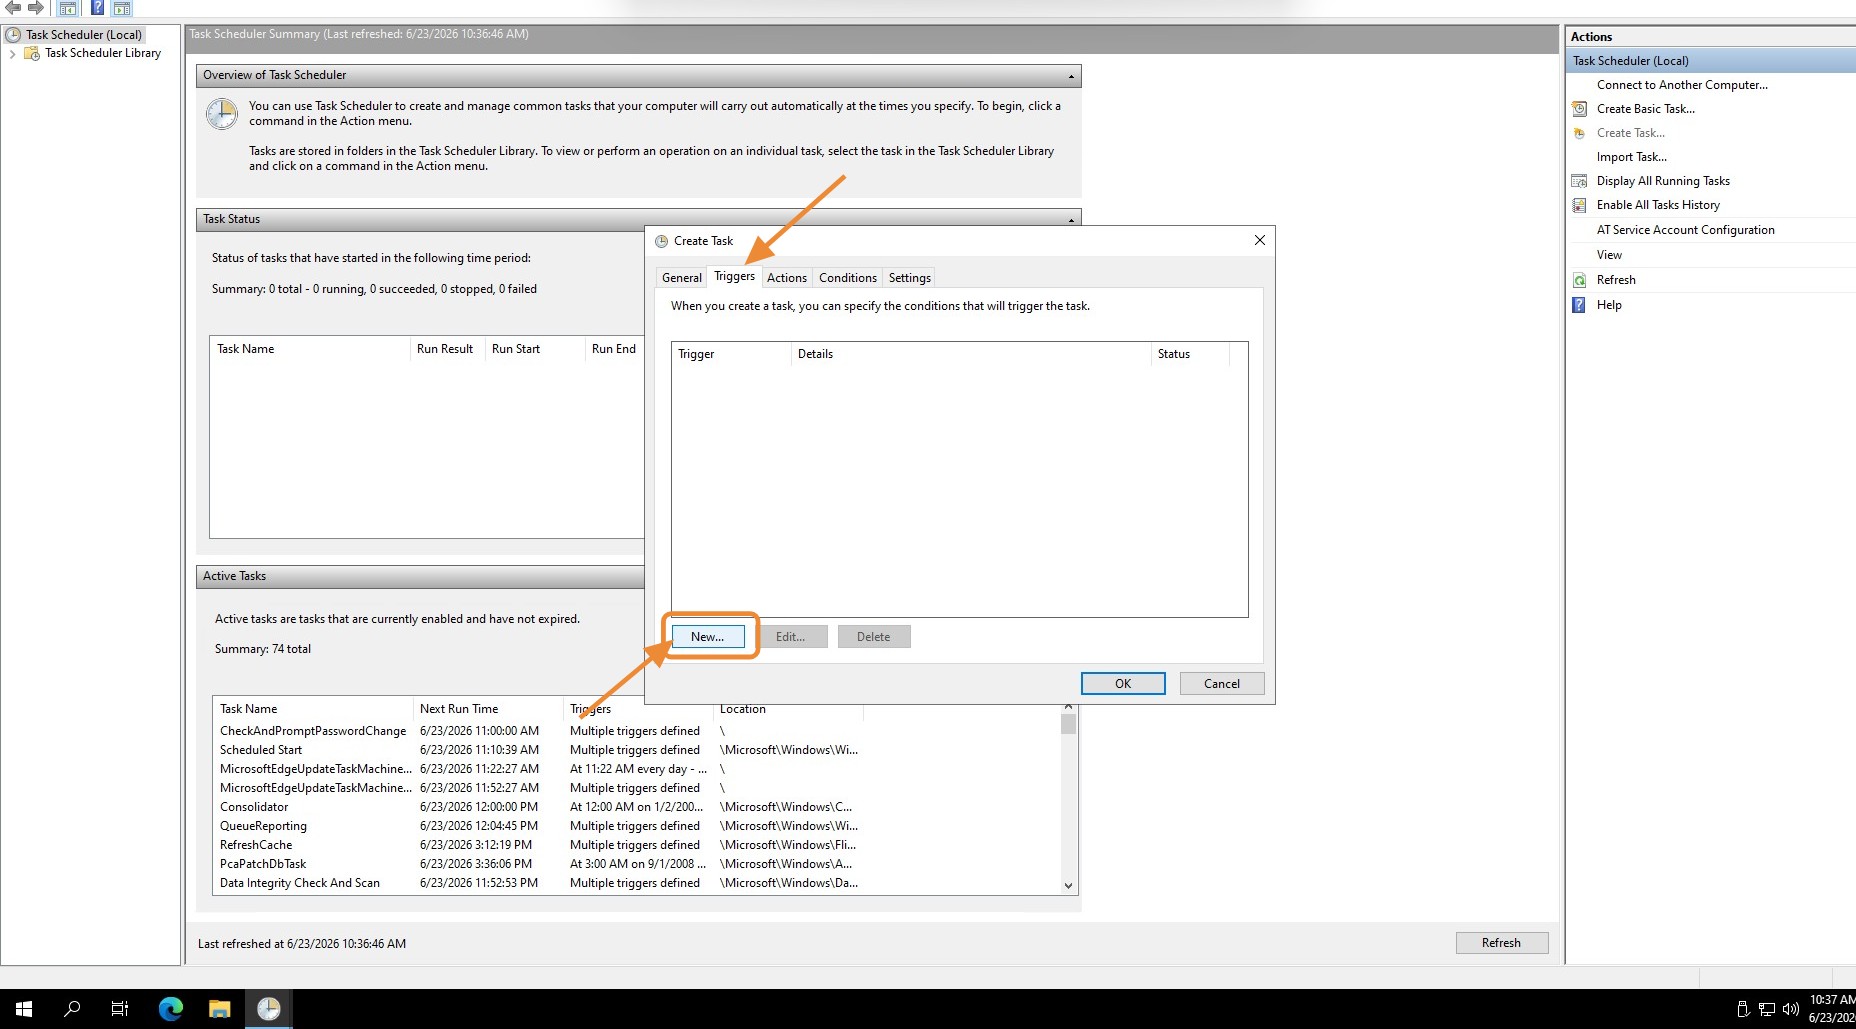This screenshot has height=1029, width=1856.
Task: Click the Task Scheduler taskbar icon
Action: [268, 1009]
